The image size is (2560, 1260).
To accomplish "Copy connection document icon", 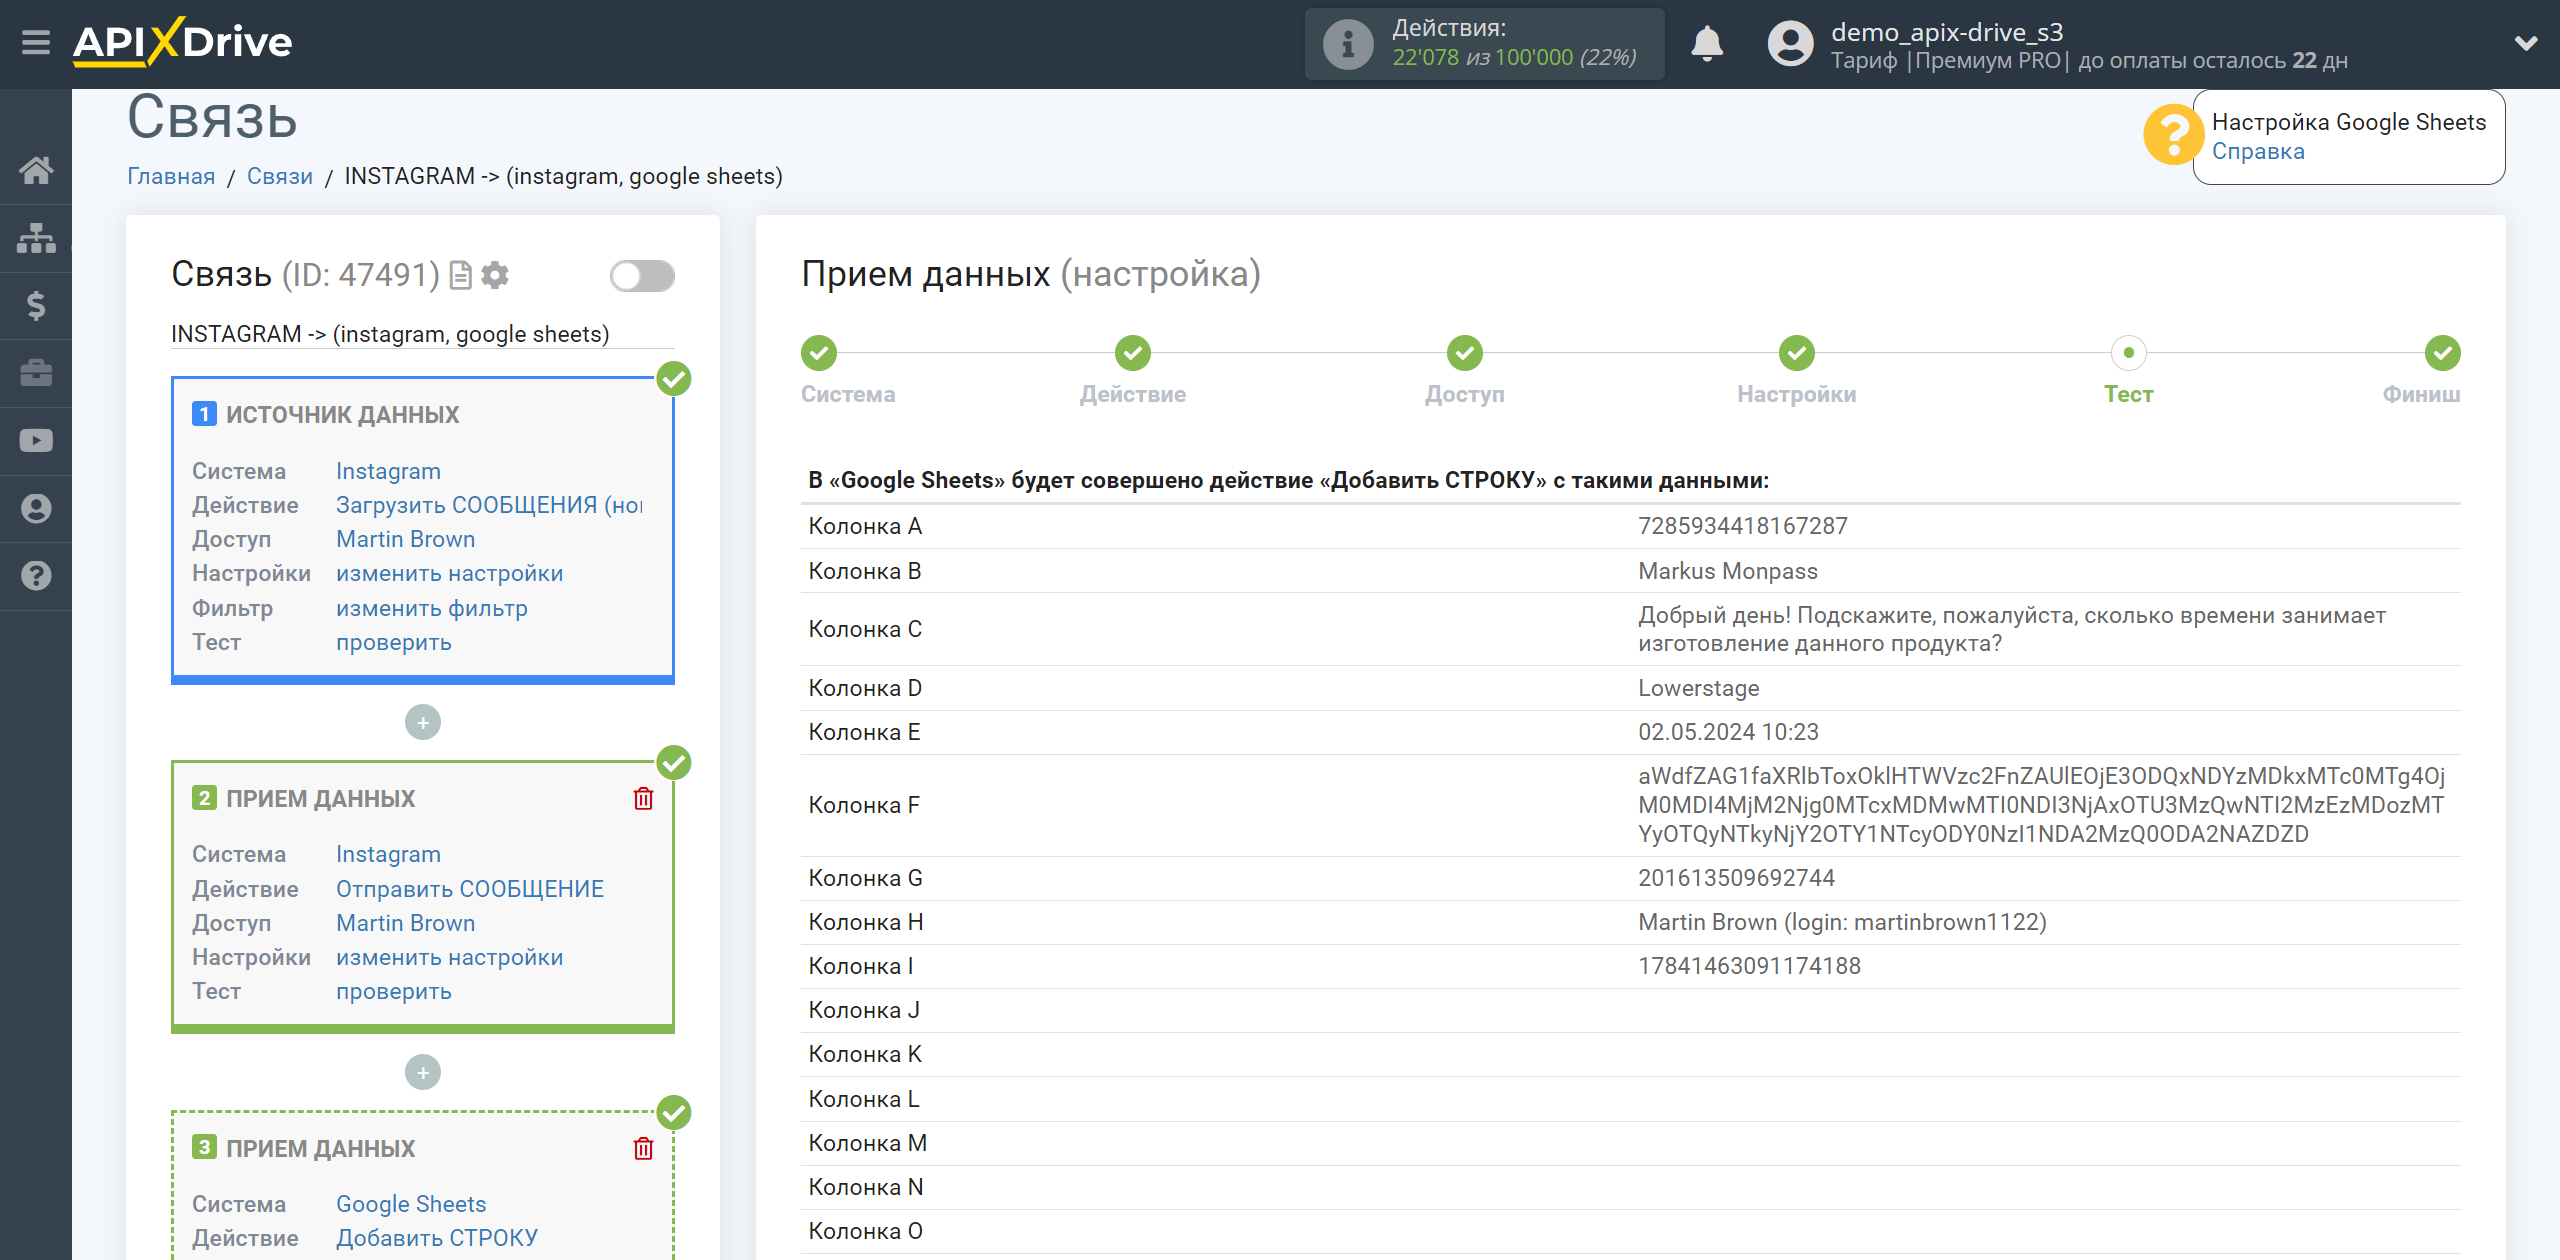I will click(461, 275).
